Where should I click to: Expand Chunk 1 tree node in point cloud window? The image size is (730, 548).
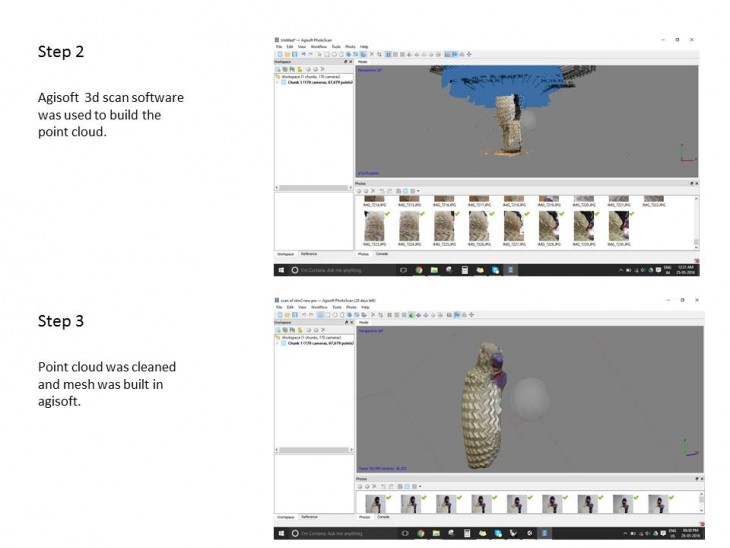[x=279, y=83]
